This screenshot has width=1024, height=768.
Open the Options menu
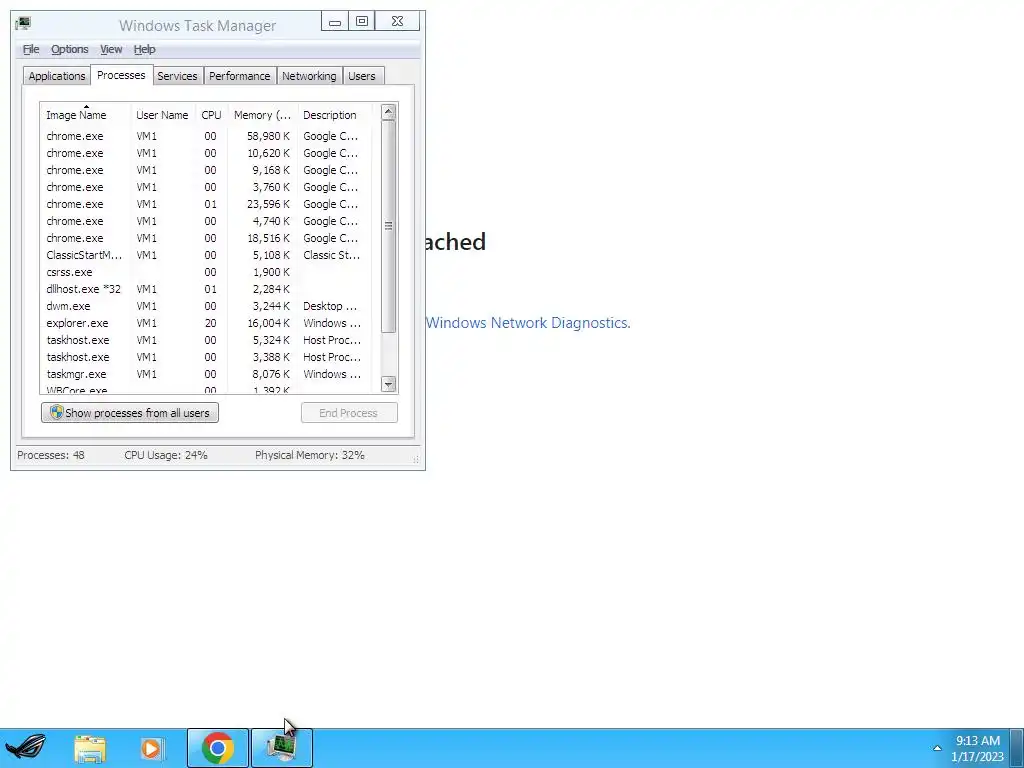pos(70,50)
